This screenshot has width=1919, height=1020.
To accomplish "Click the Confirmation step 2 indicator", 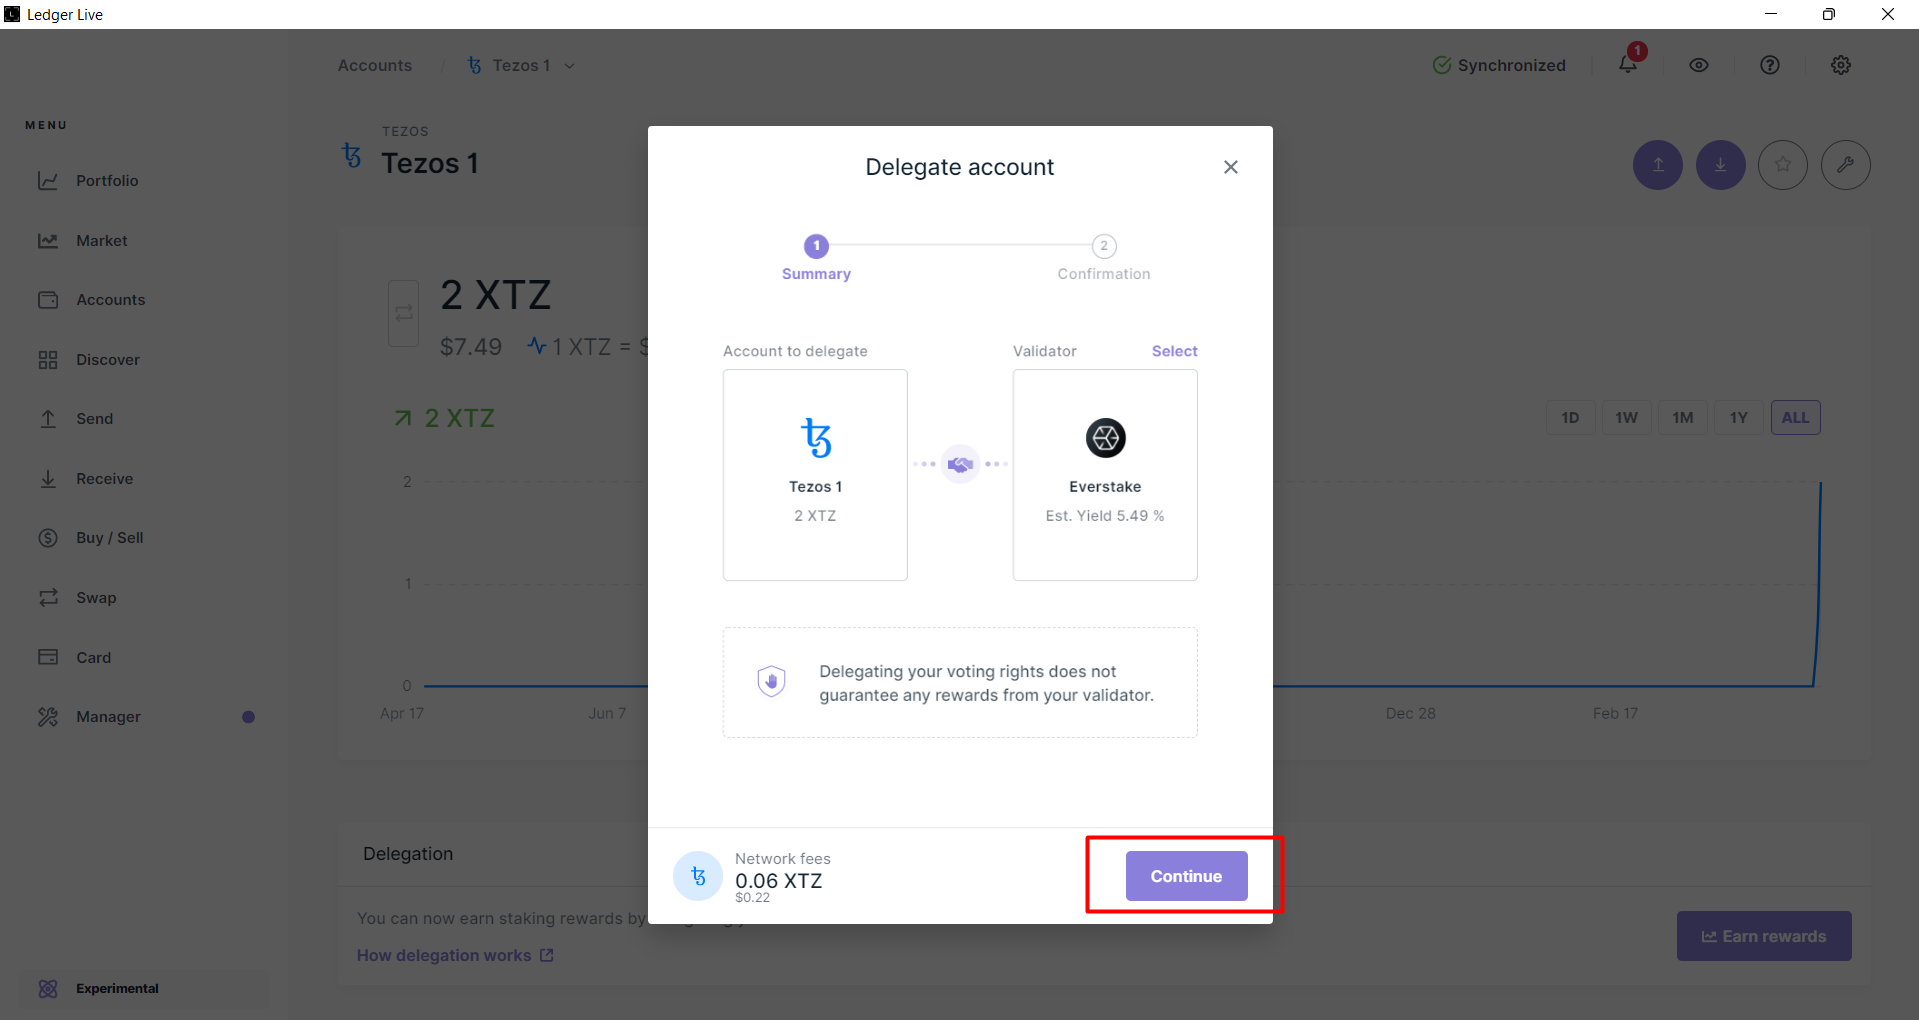I will [1104, 246].
